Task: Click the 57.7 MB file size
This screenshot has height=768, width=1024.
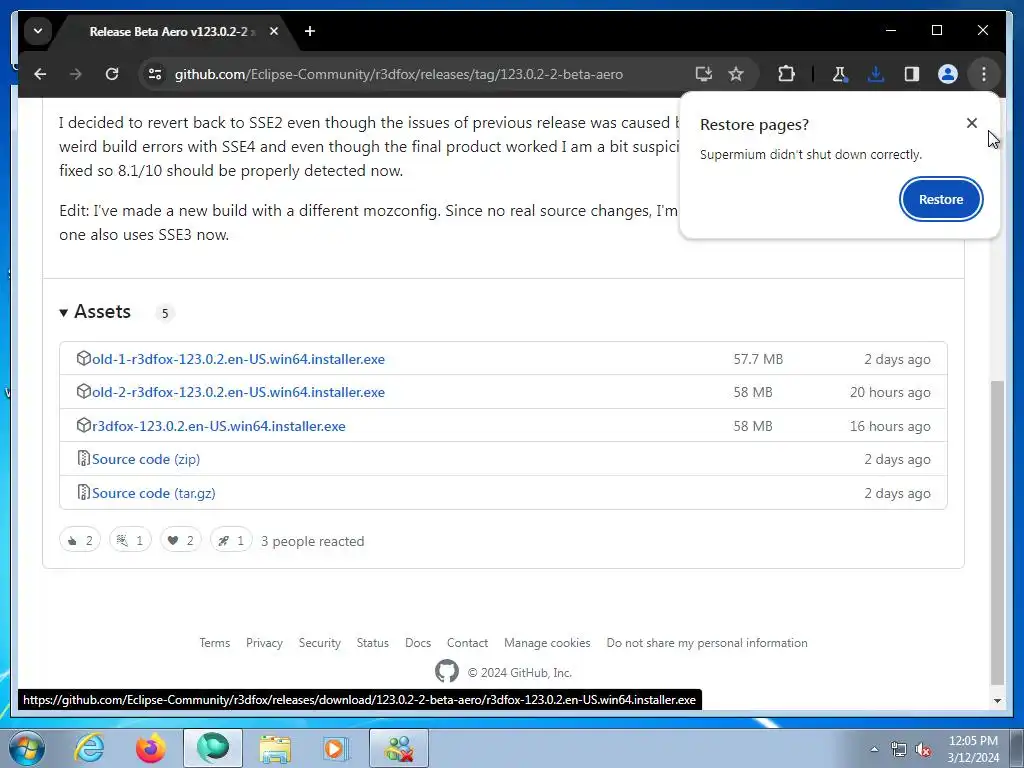Action: coord(758,359)
